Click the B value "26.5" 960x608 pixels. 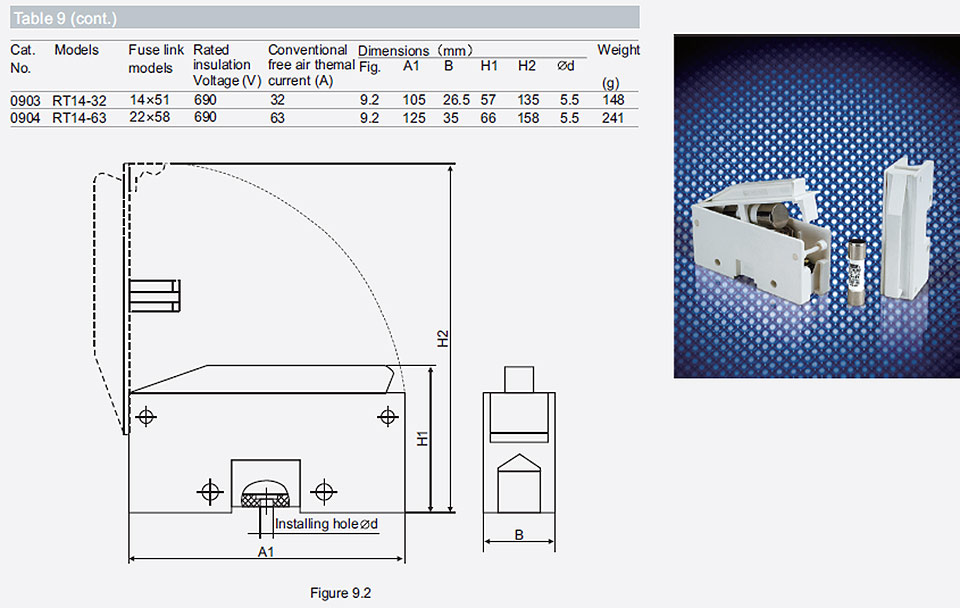456,100
